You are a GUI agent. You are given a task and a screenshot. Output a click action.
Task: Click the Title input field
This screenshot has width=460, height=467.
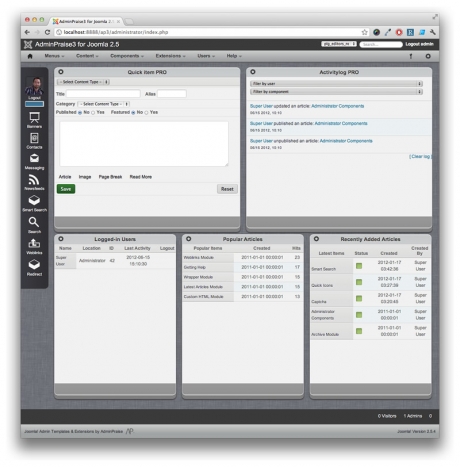(x=103, y=94)
